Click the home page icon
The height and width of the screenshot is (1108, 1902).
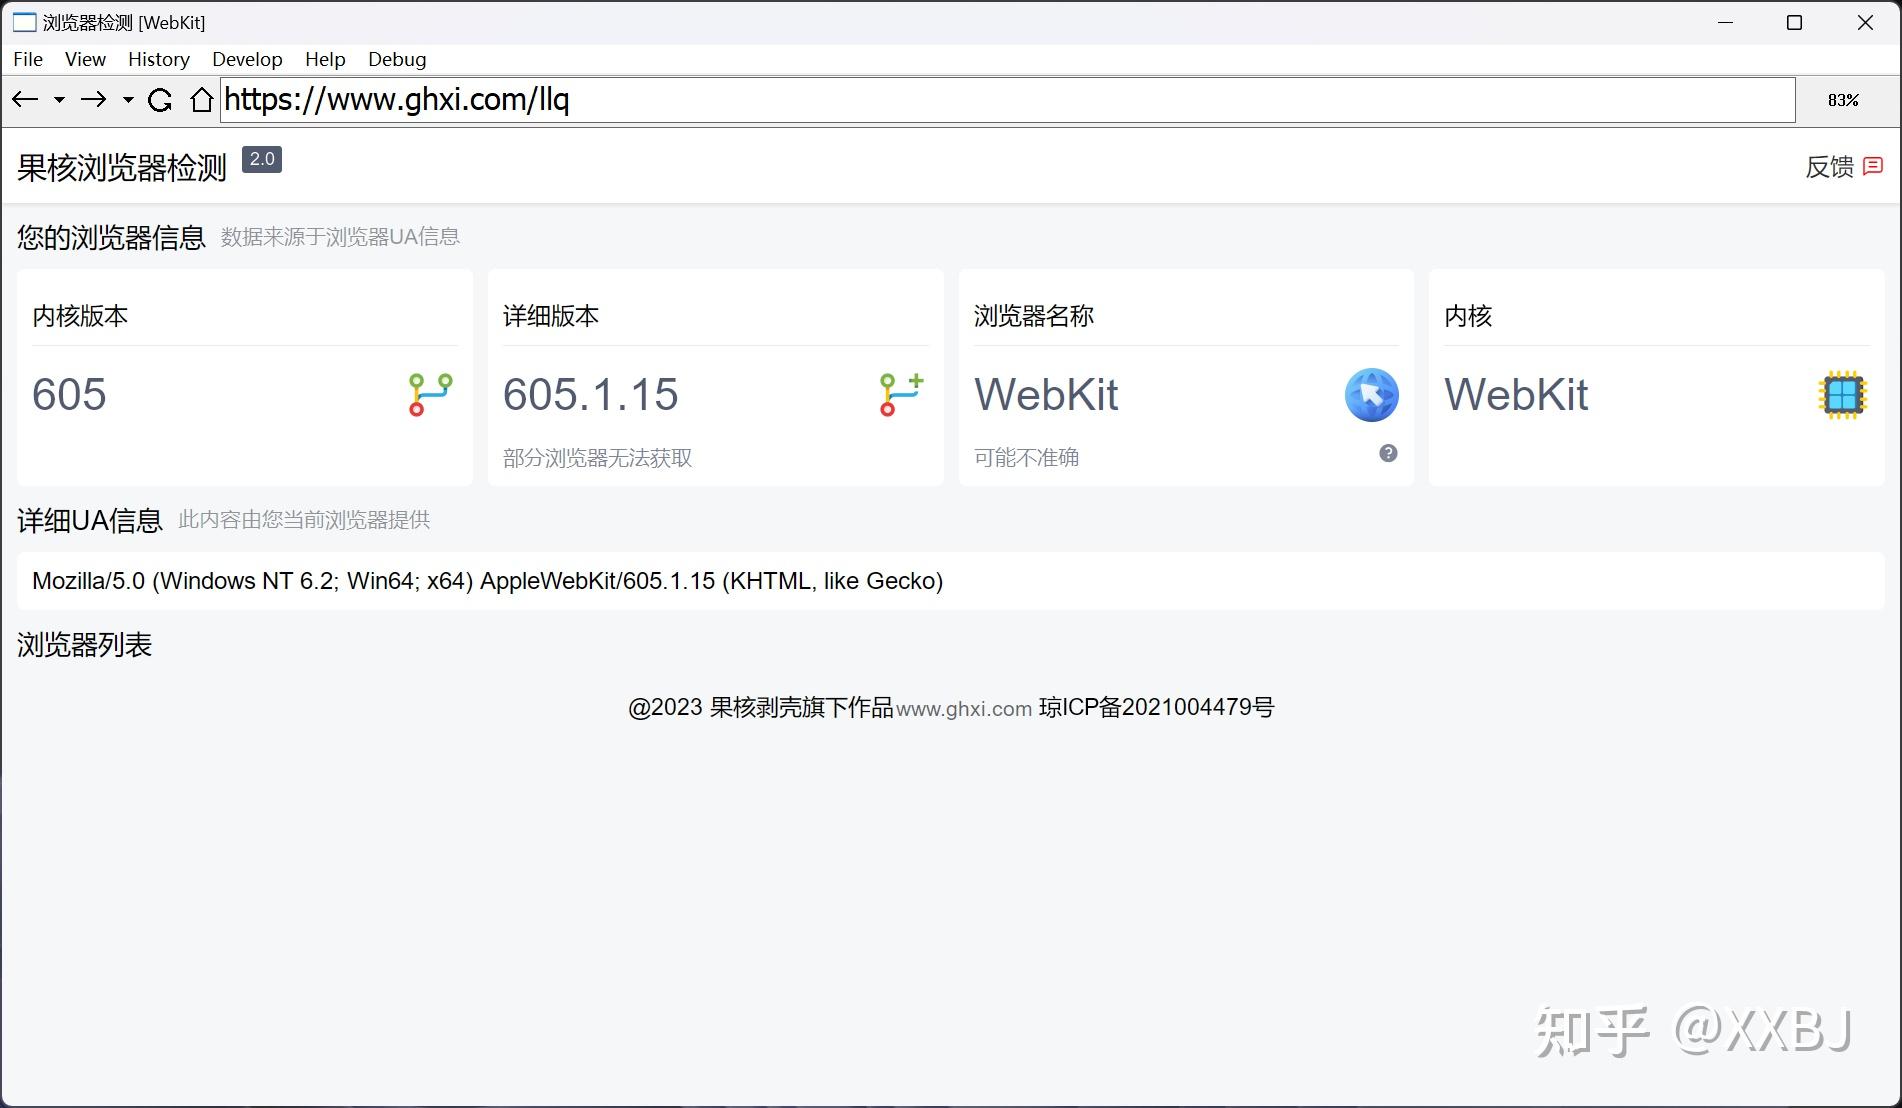coord(202,100)
